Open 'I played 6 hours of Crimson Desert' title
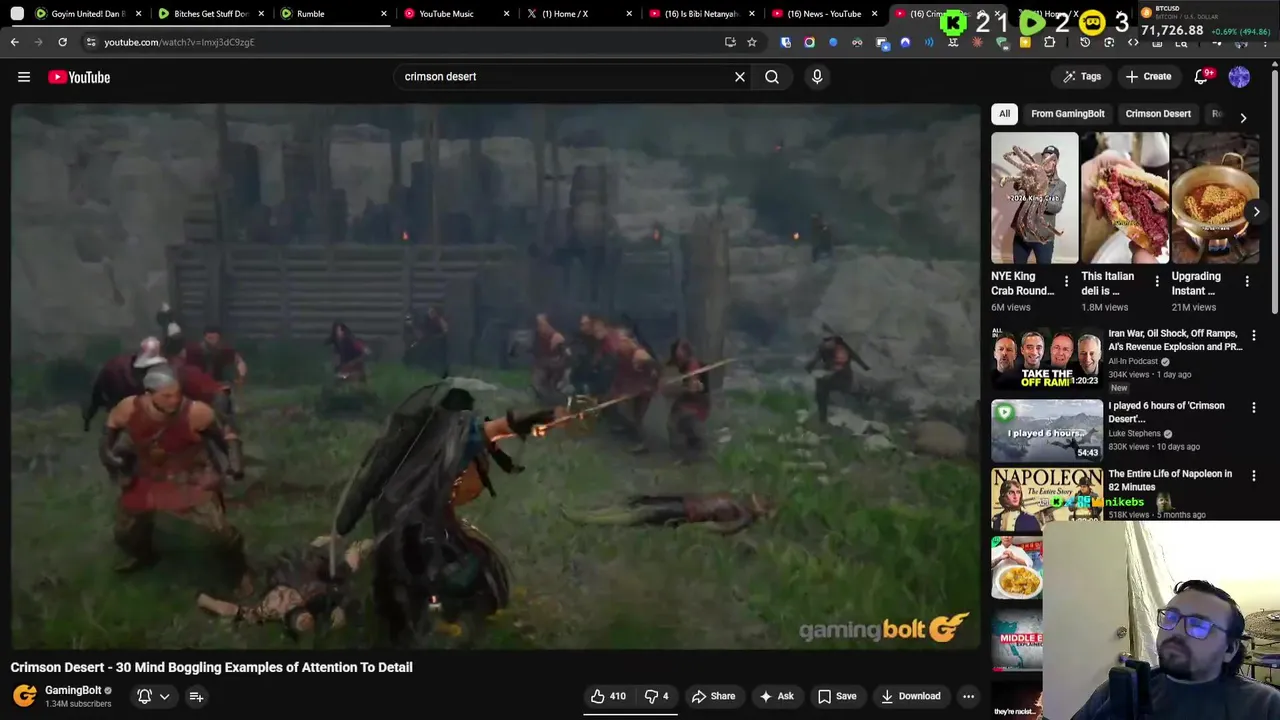The image size is (1280, 720). tap(1166, 412)
